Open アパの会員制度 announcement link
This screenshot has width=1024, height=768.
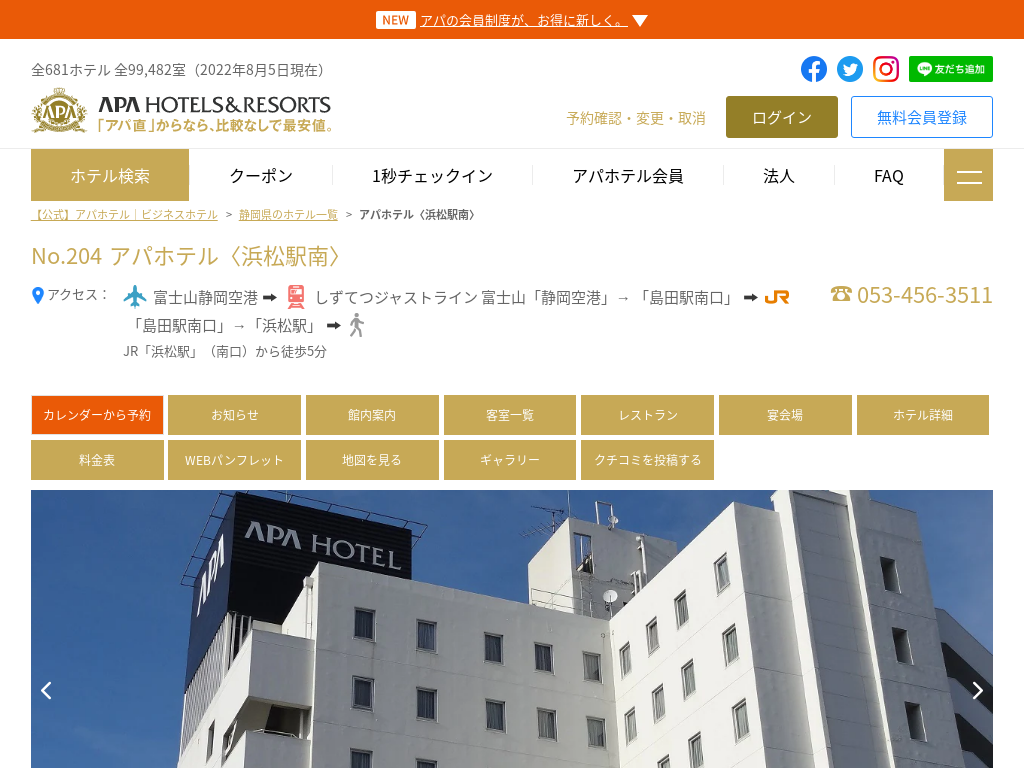click(x=524, y=20)
